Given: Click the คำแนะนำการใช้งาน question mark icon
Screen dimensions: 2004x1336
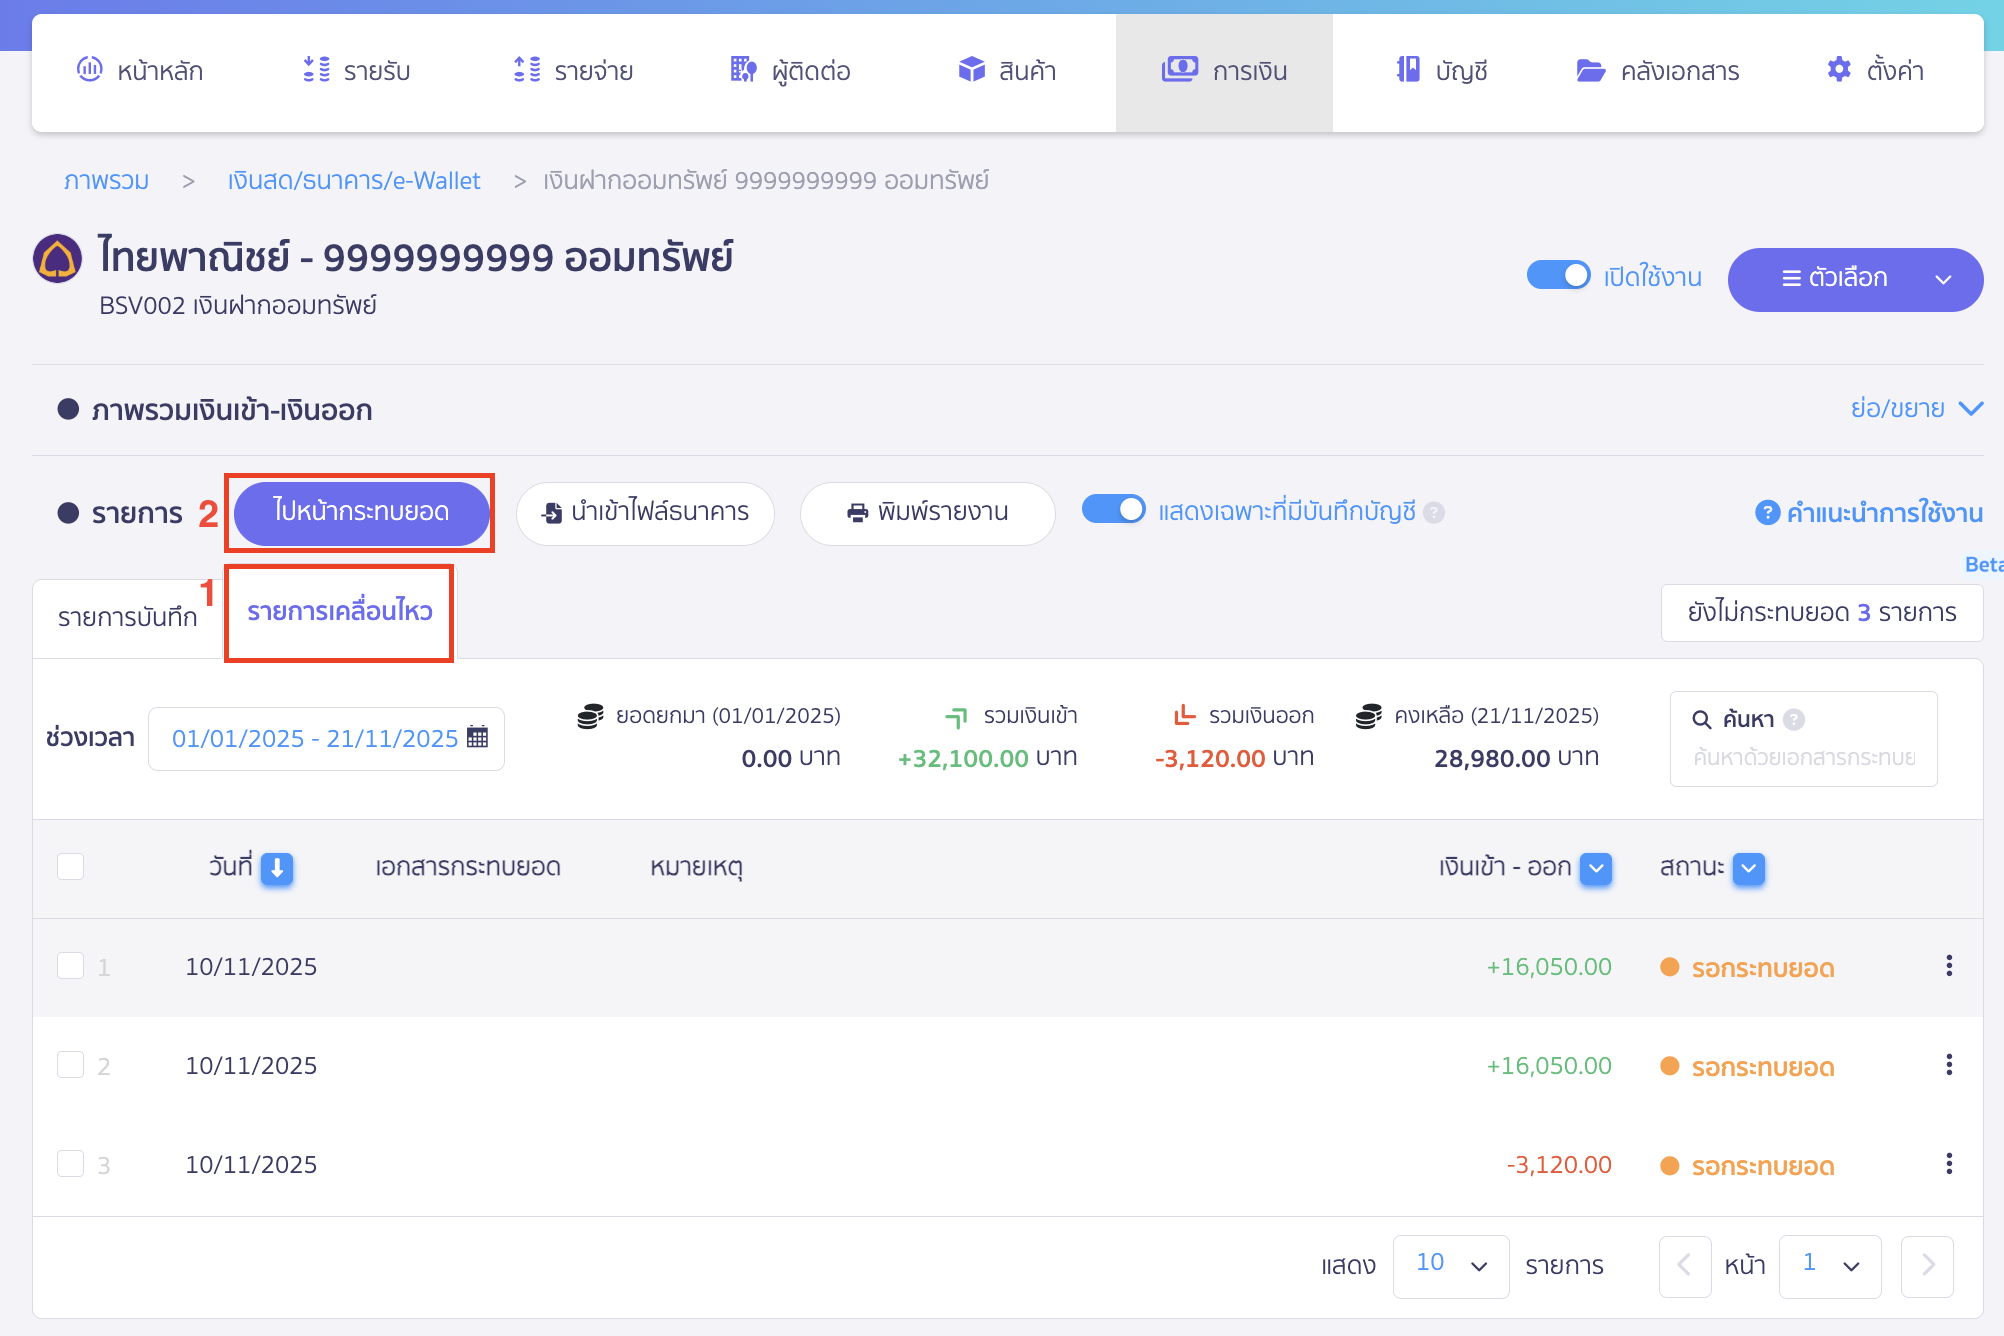Looking at the screenshot, I should coord(1767,513).
